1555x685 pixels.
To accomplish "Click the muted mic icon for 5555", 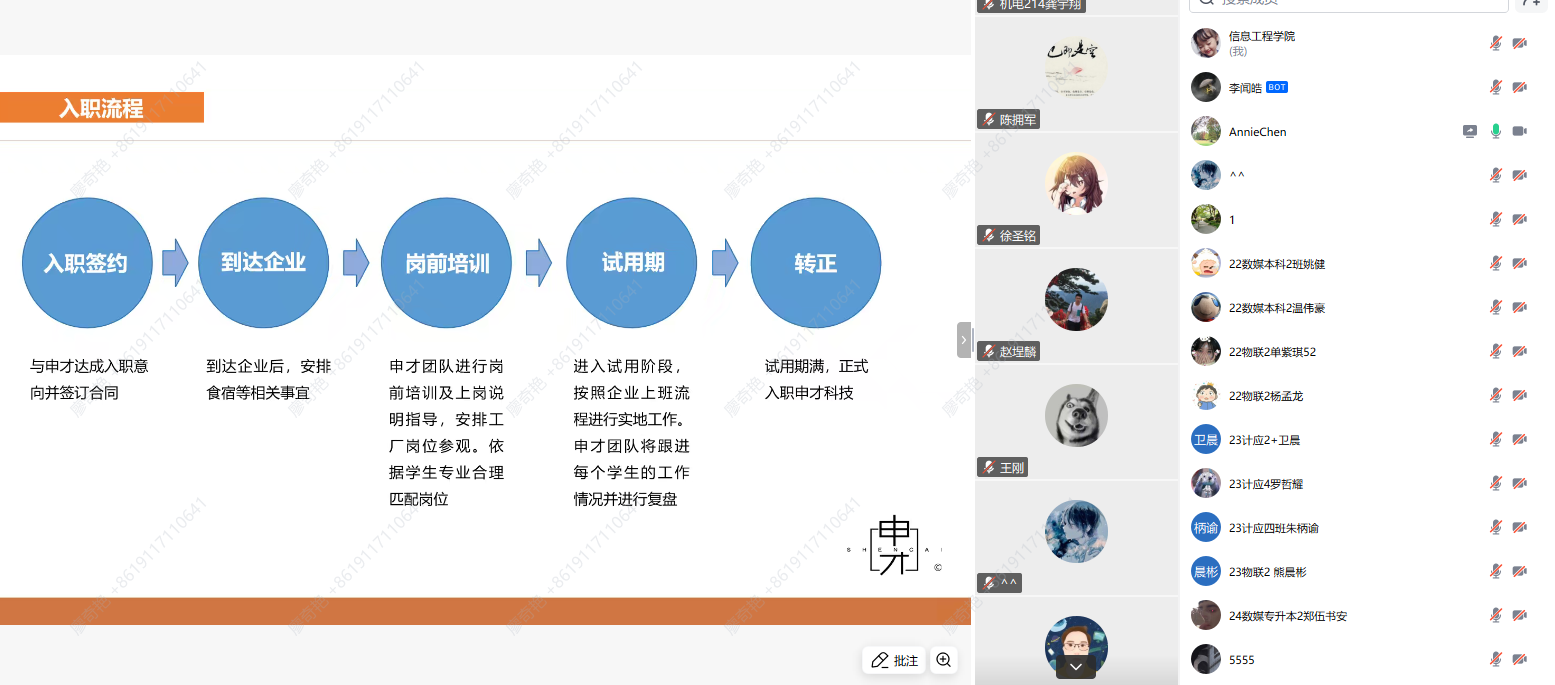I will coord(1496,659).
